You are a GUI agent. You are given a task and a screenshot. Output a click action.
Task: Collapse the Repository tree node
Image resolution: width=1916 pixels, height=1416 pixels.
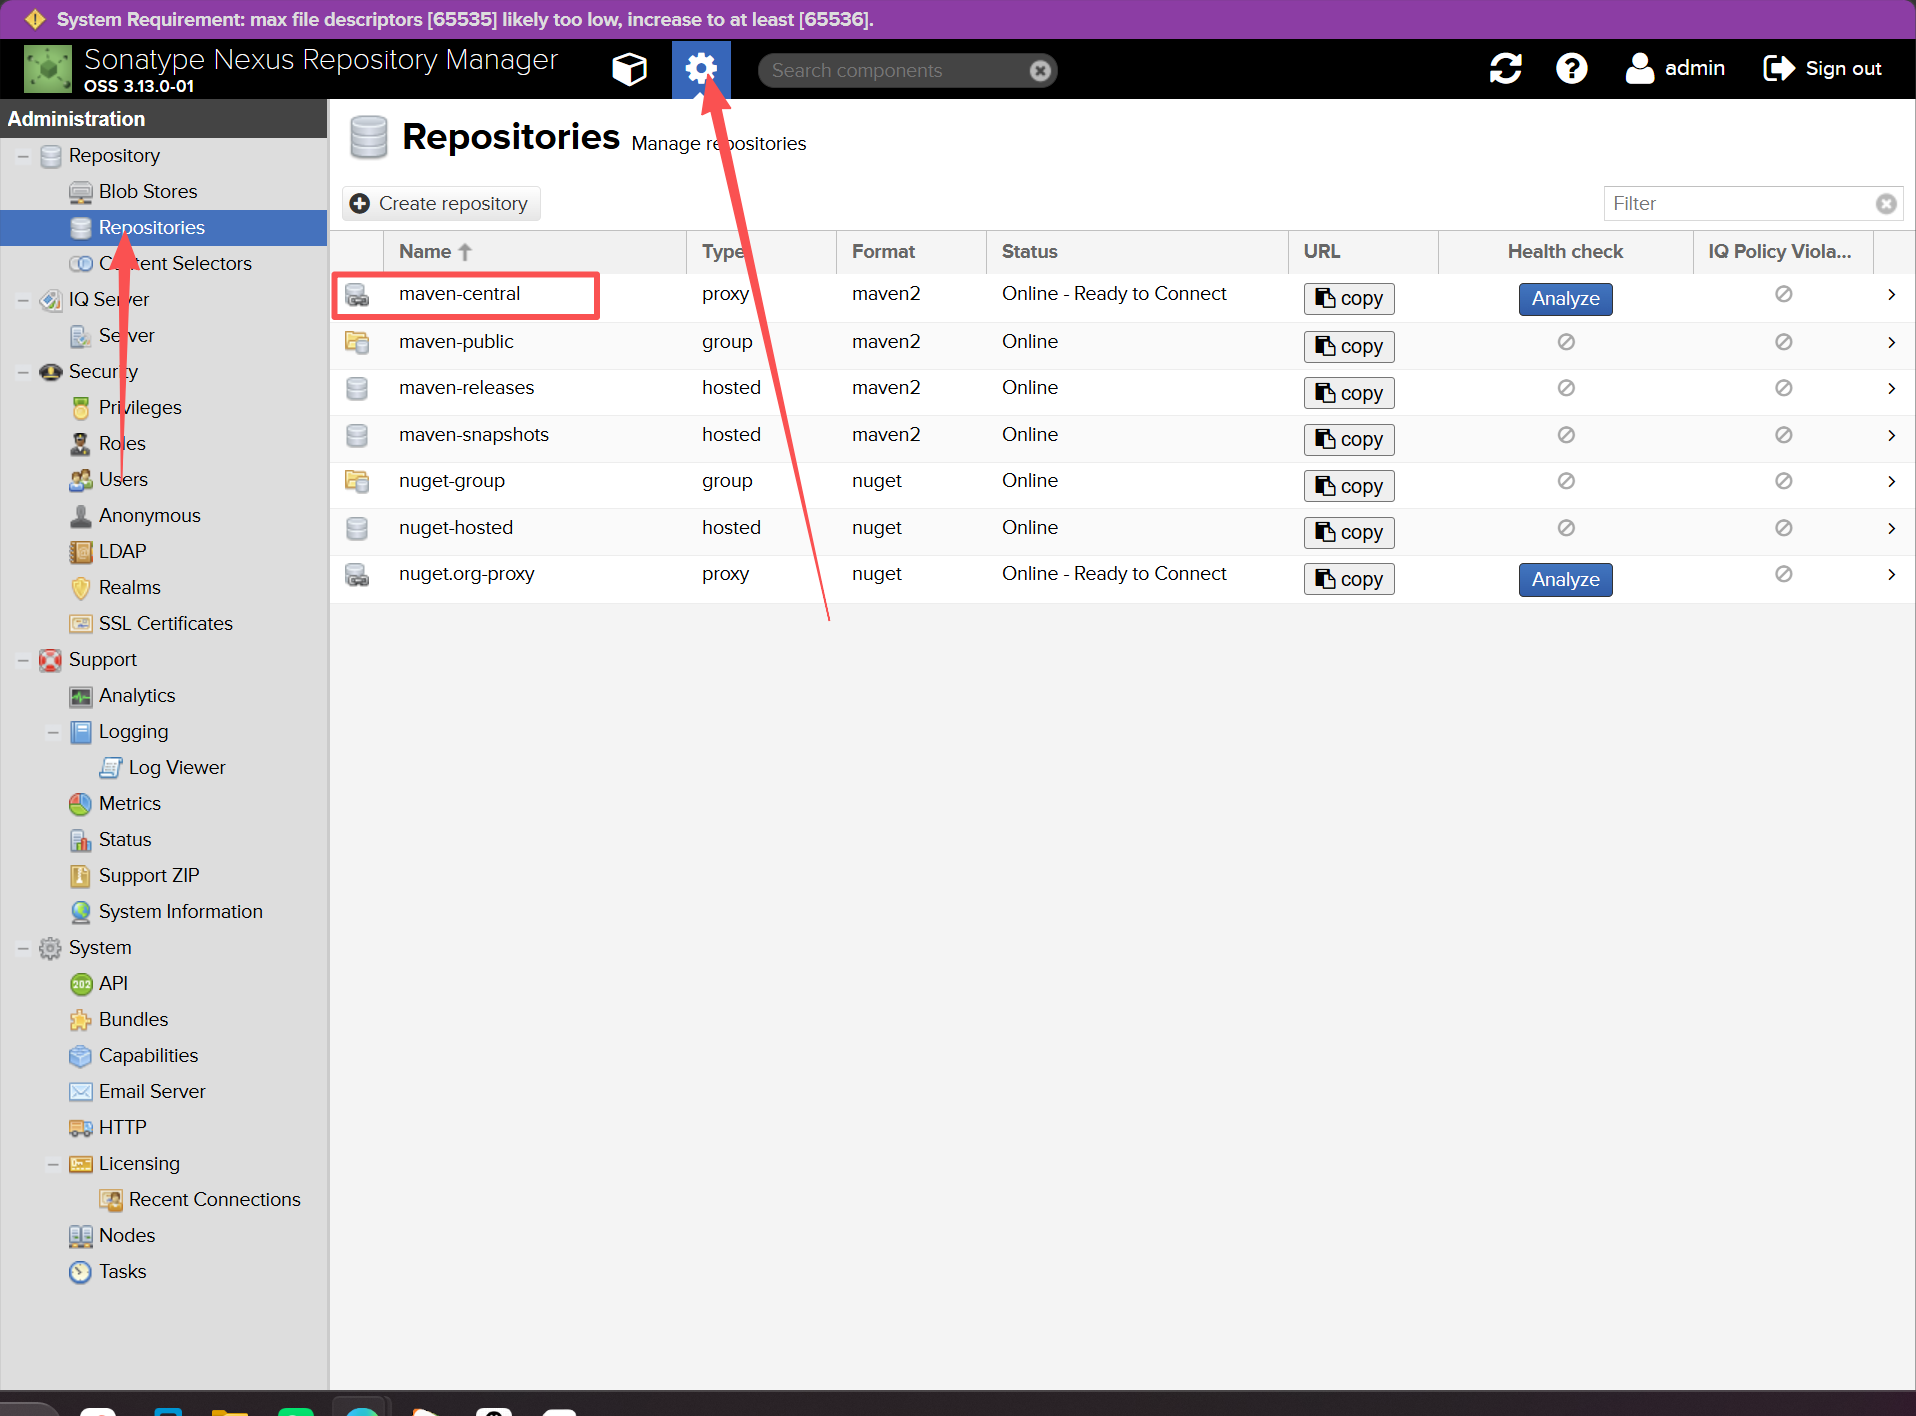click(23, 157)
